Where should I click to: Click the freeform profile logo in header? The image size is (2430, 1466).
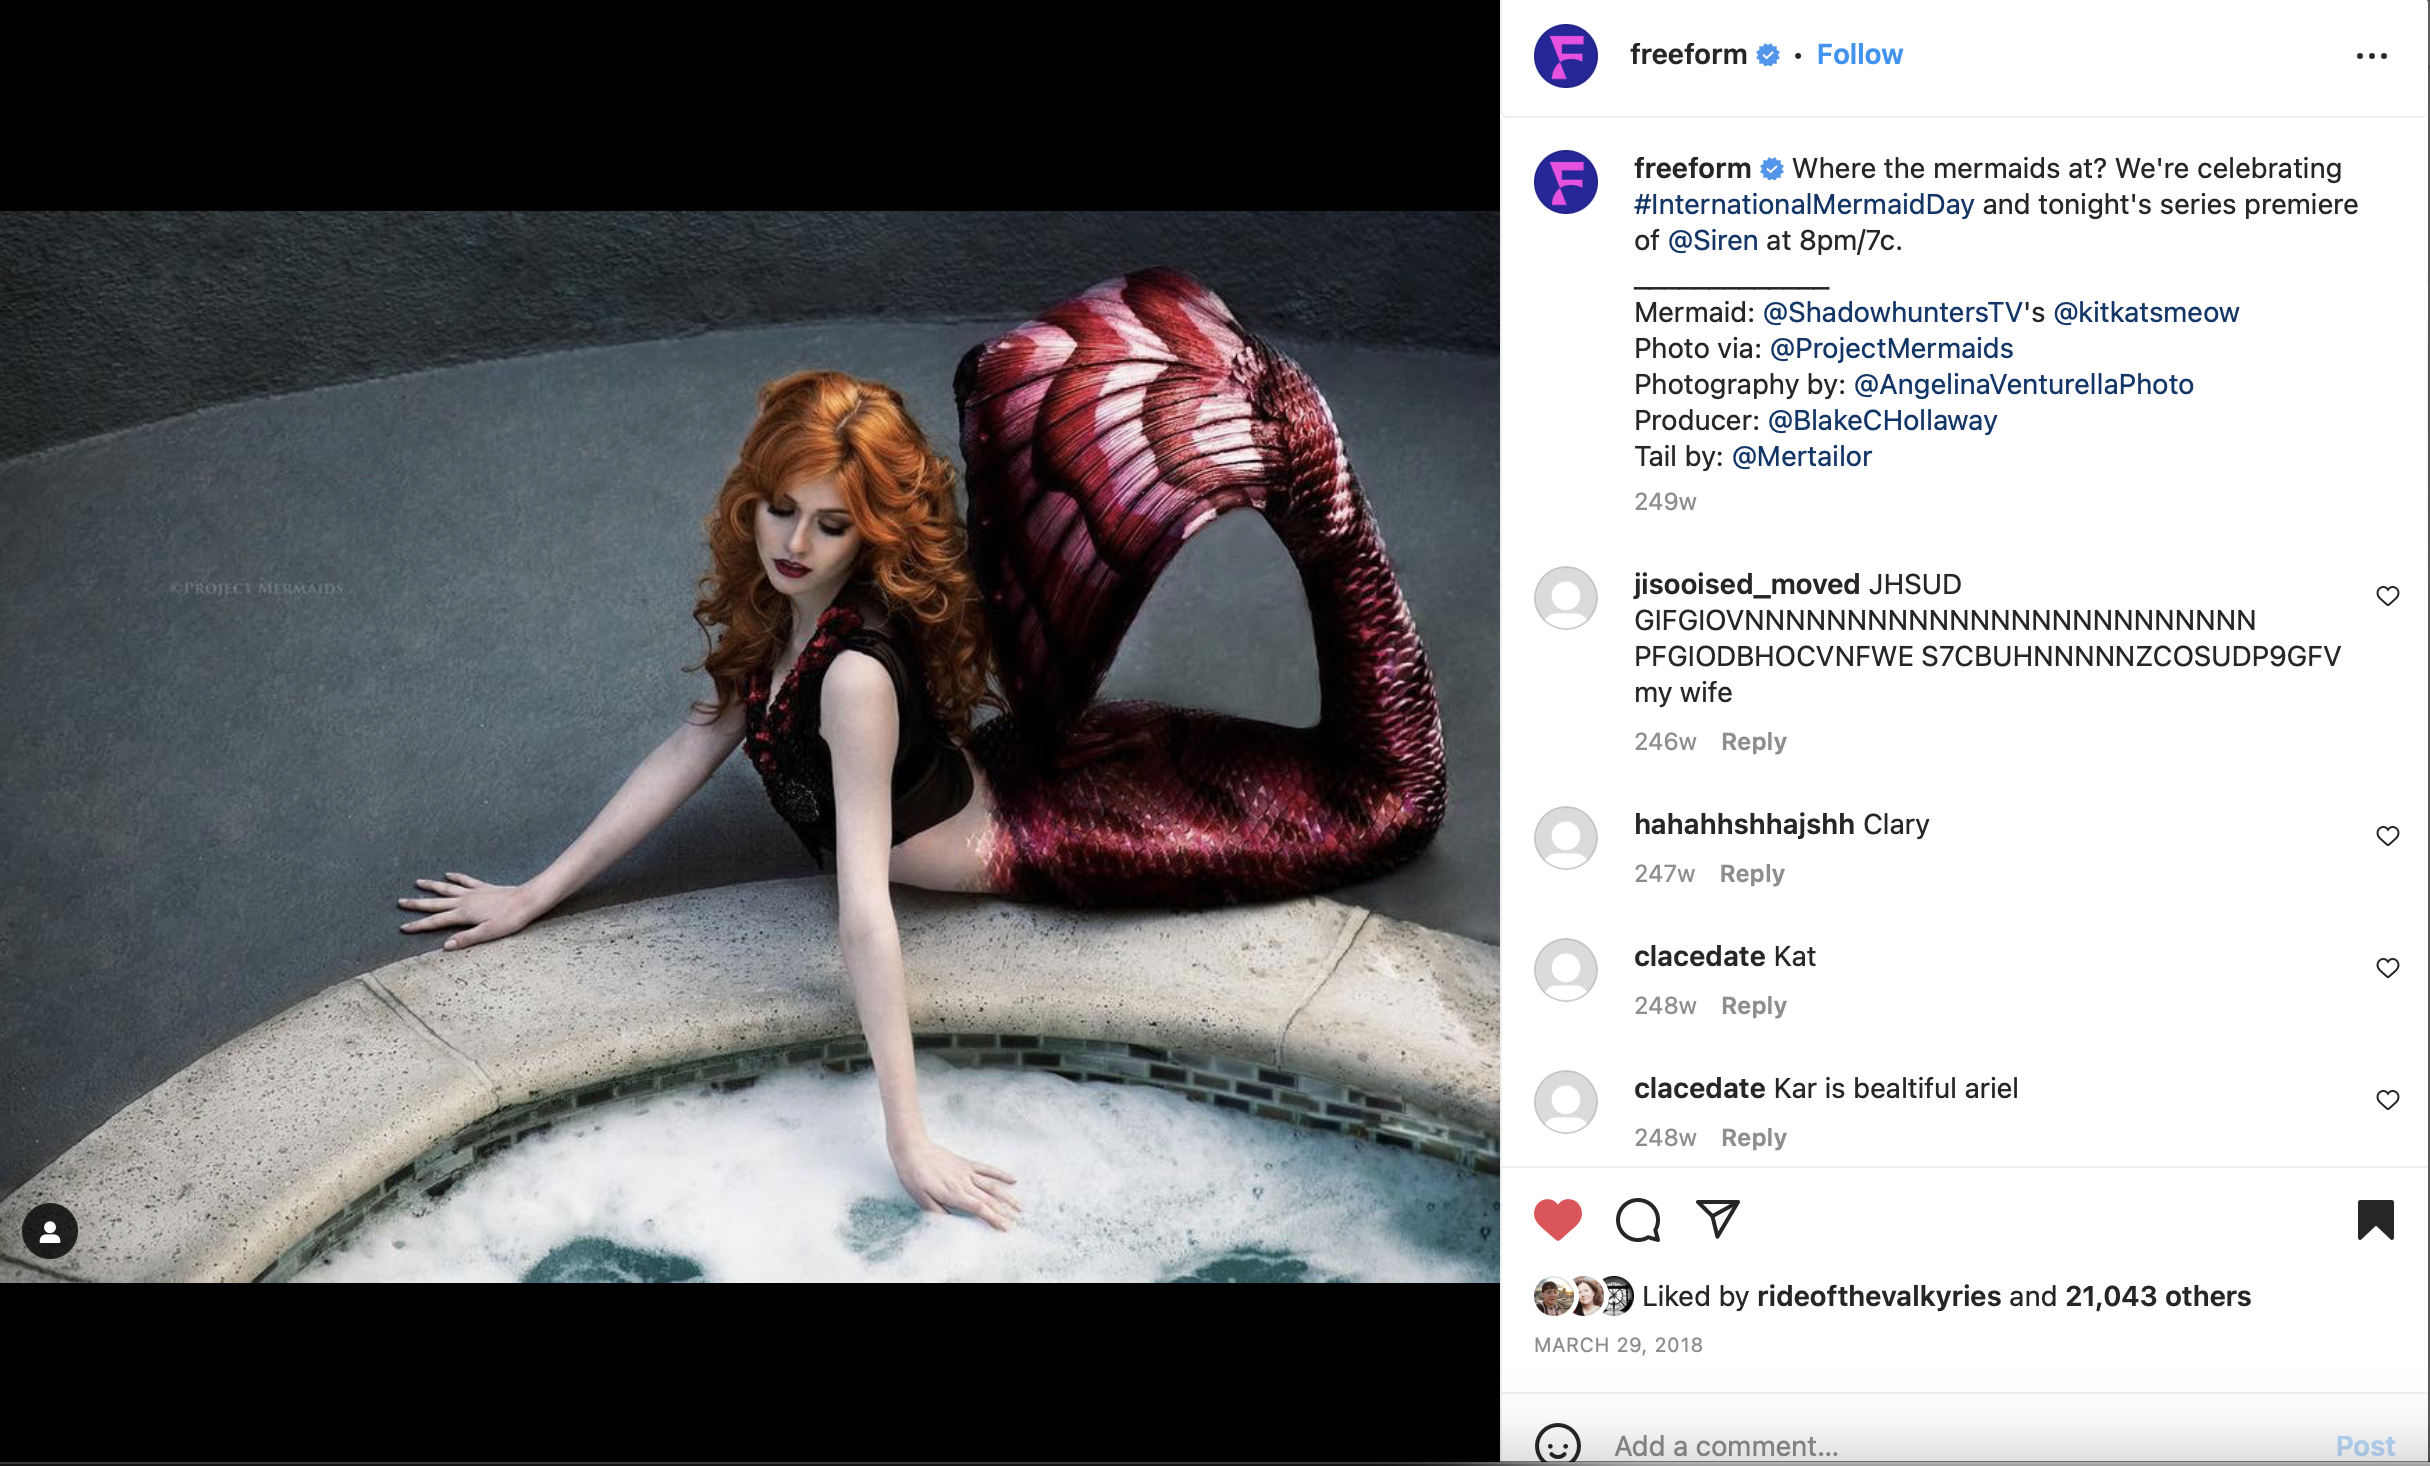pyautogui.click(x=1565, y=56)
